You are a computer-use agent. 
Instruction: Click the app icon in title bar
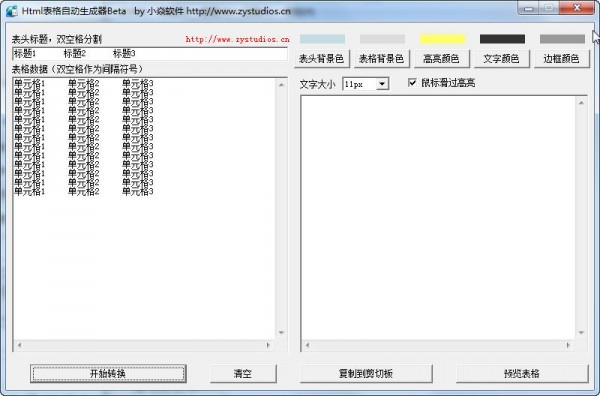[x=11, y=11]
